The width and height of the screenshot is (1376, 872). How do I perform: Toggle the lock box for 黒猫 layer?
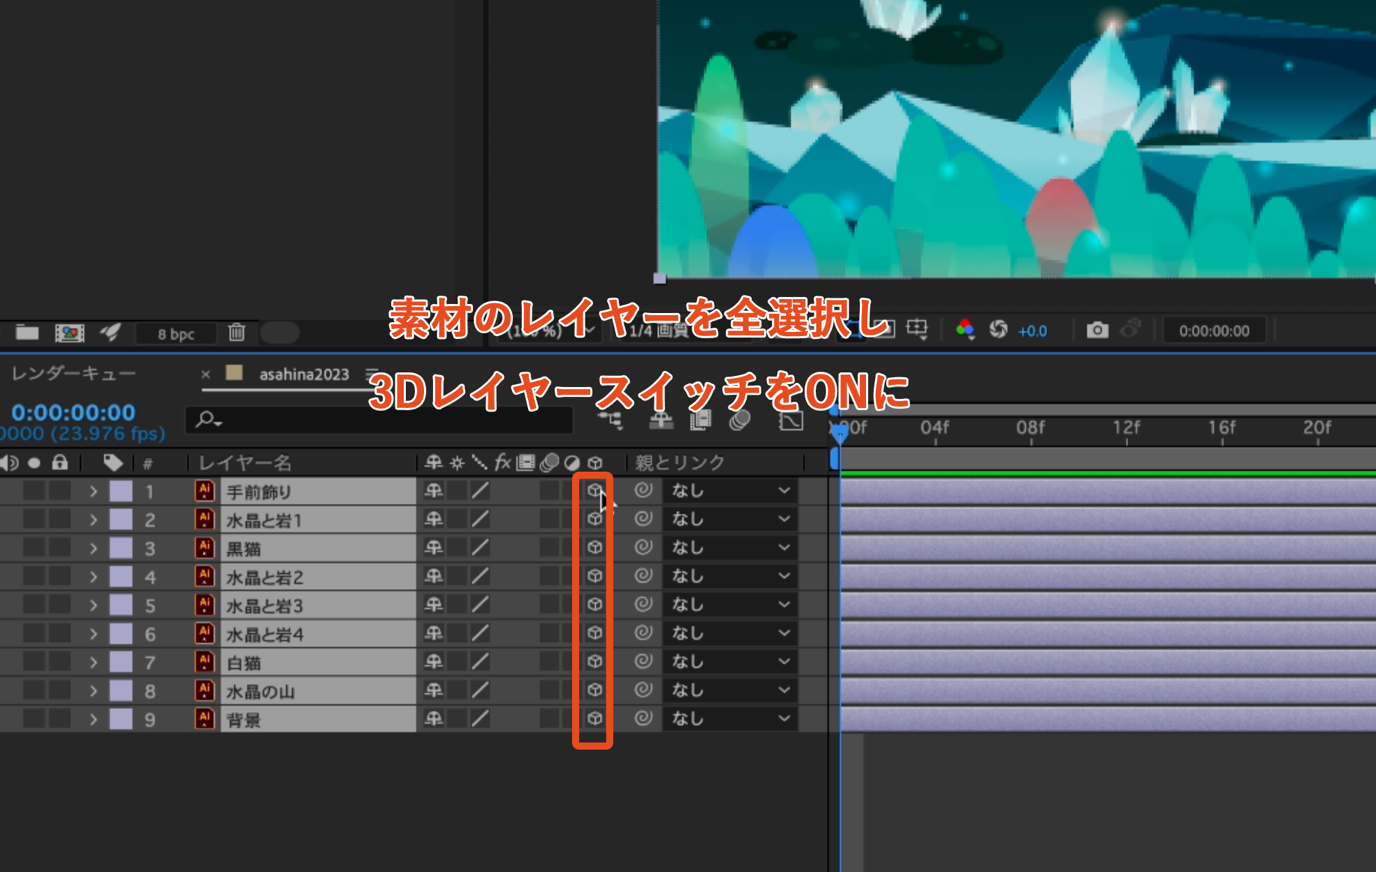[x=60, y=548]
